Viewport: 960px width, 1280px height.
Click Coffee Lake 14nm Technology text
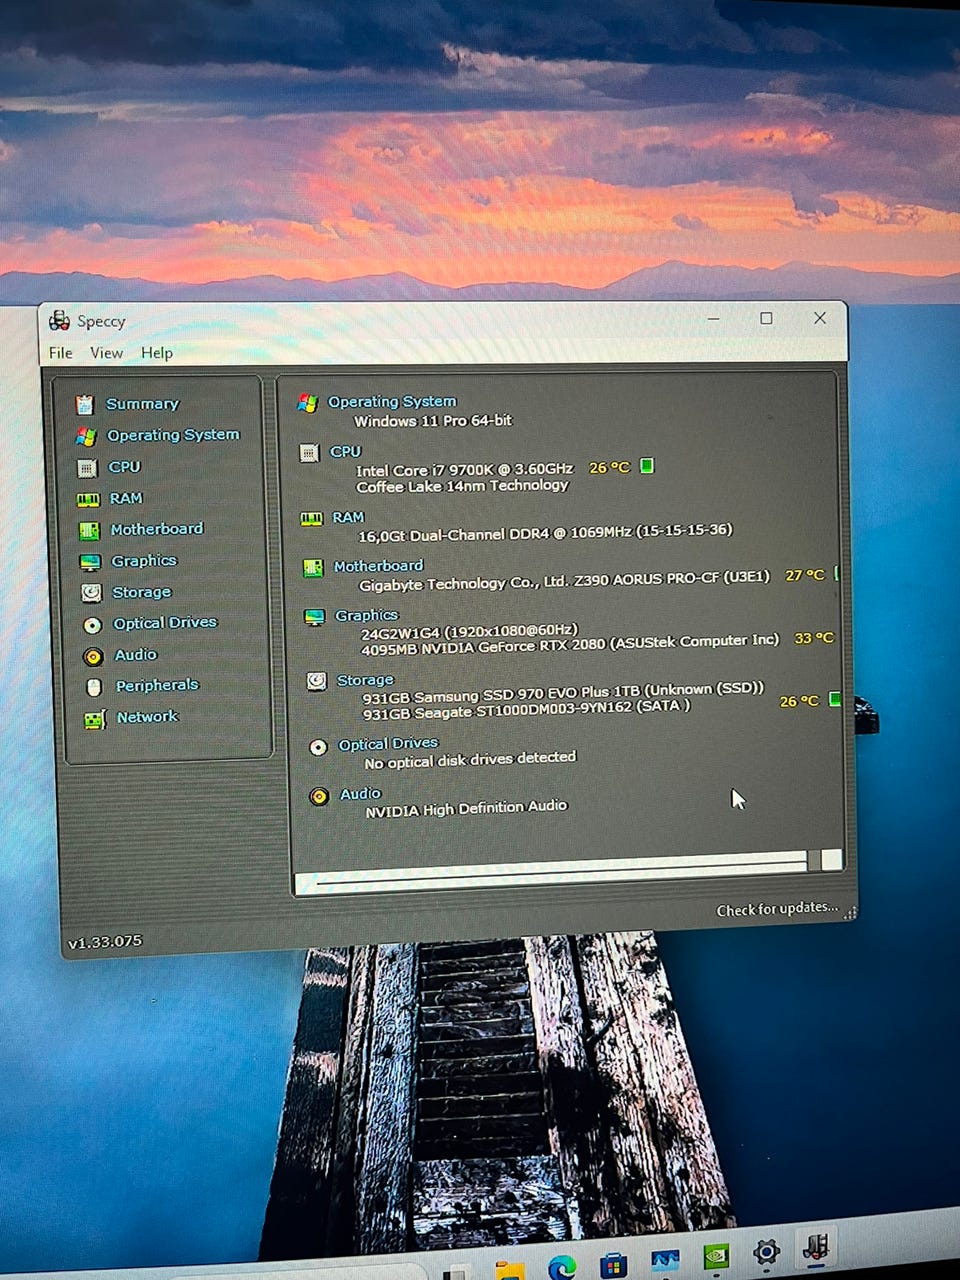coord(462,486)
